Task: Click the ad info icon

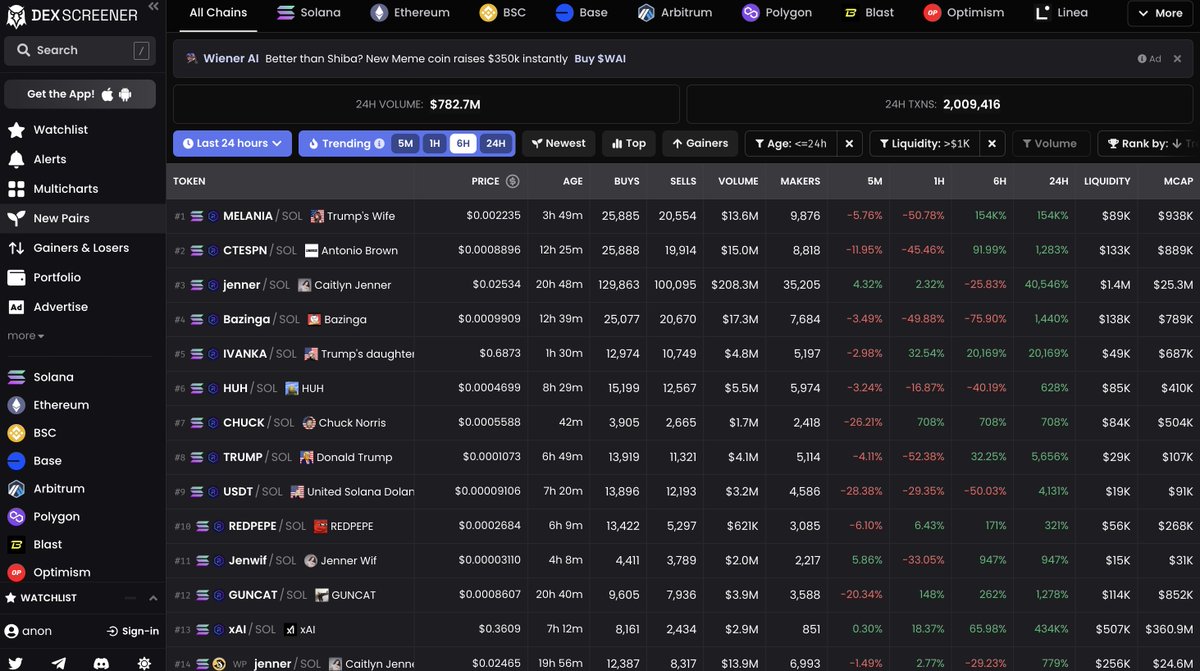Action: pos(1142,59)
